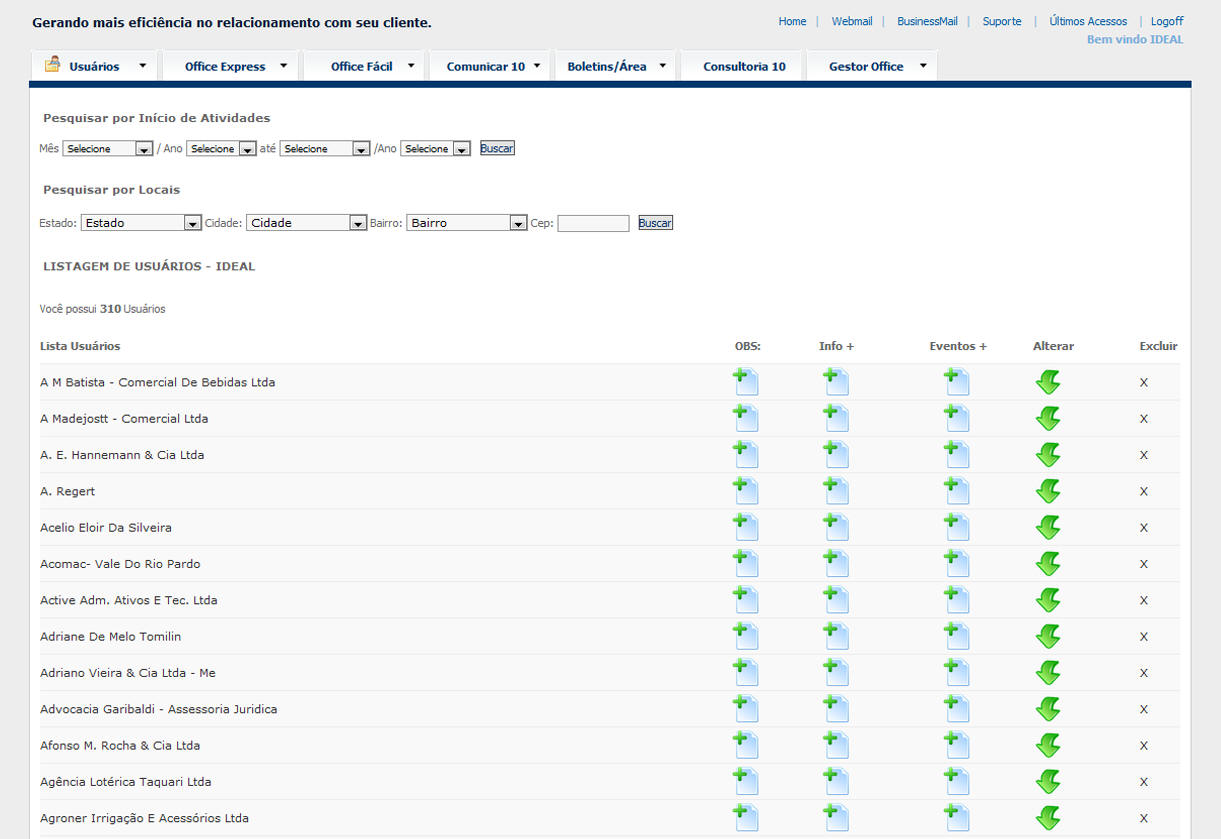Click into the Cep input field

593,223
